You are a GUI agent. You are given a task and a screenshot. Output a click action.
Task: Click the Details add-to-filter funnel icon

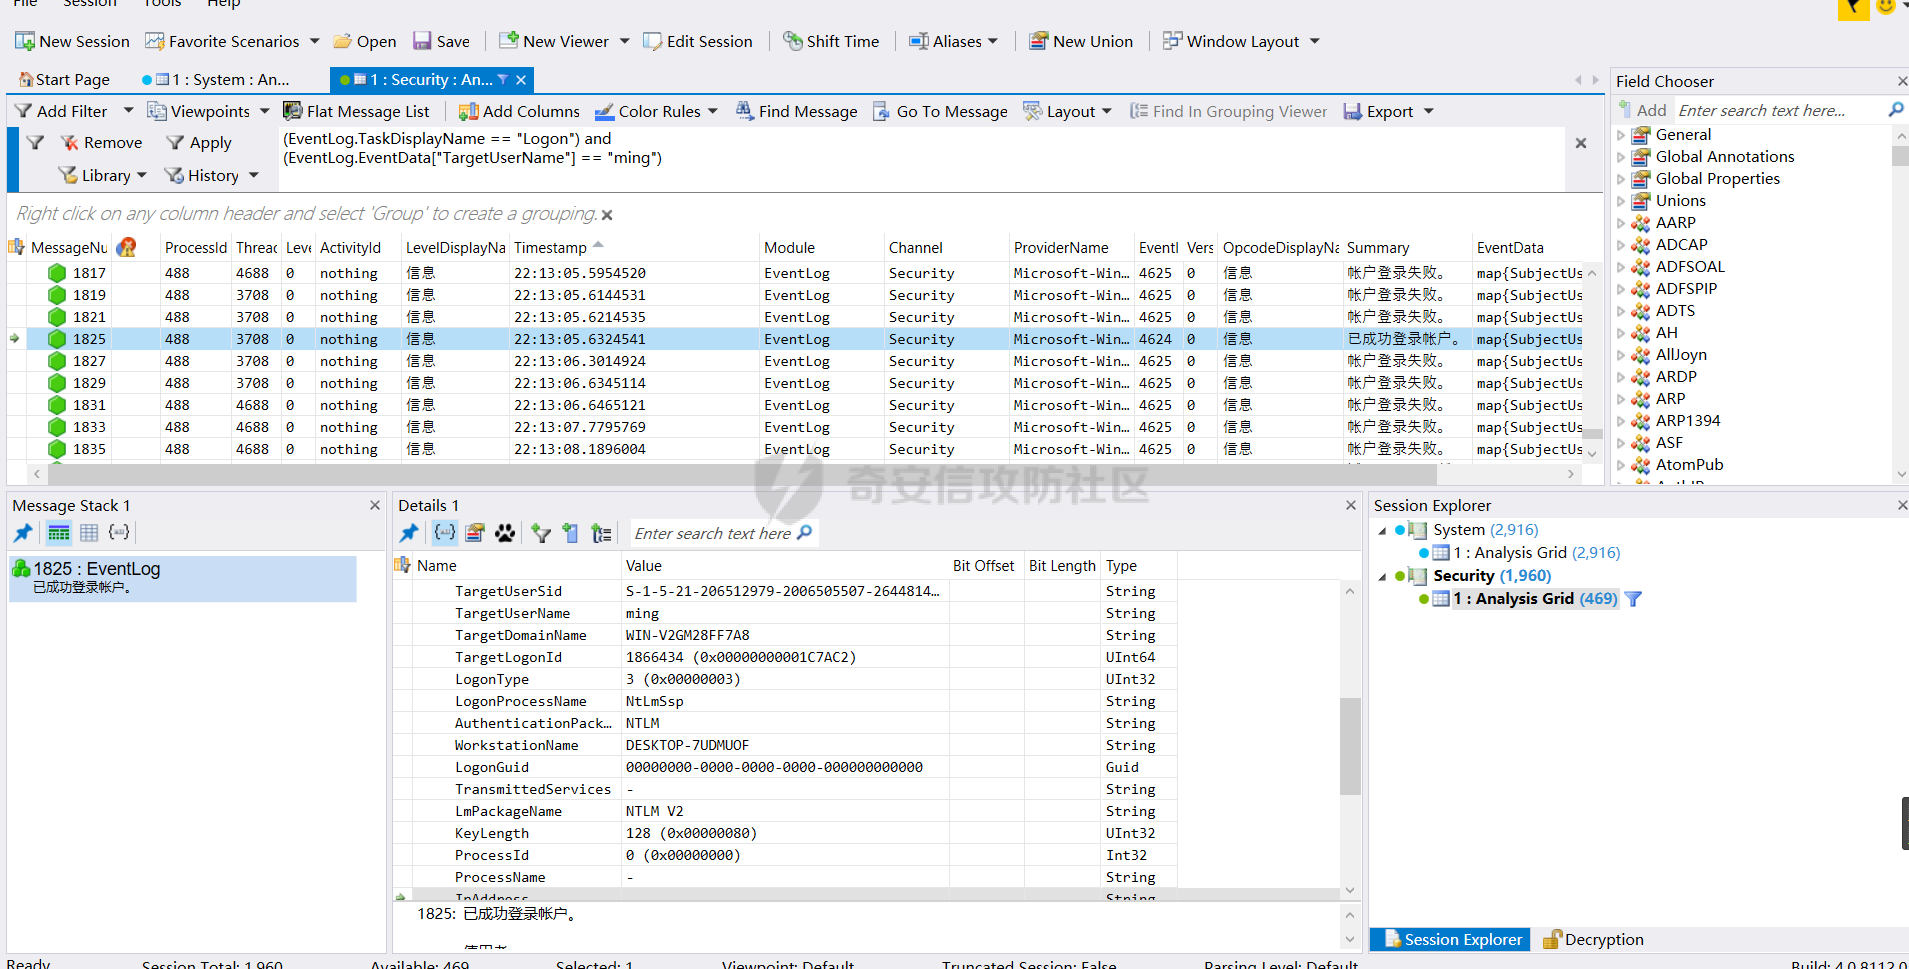coord(541,533)
